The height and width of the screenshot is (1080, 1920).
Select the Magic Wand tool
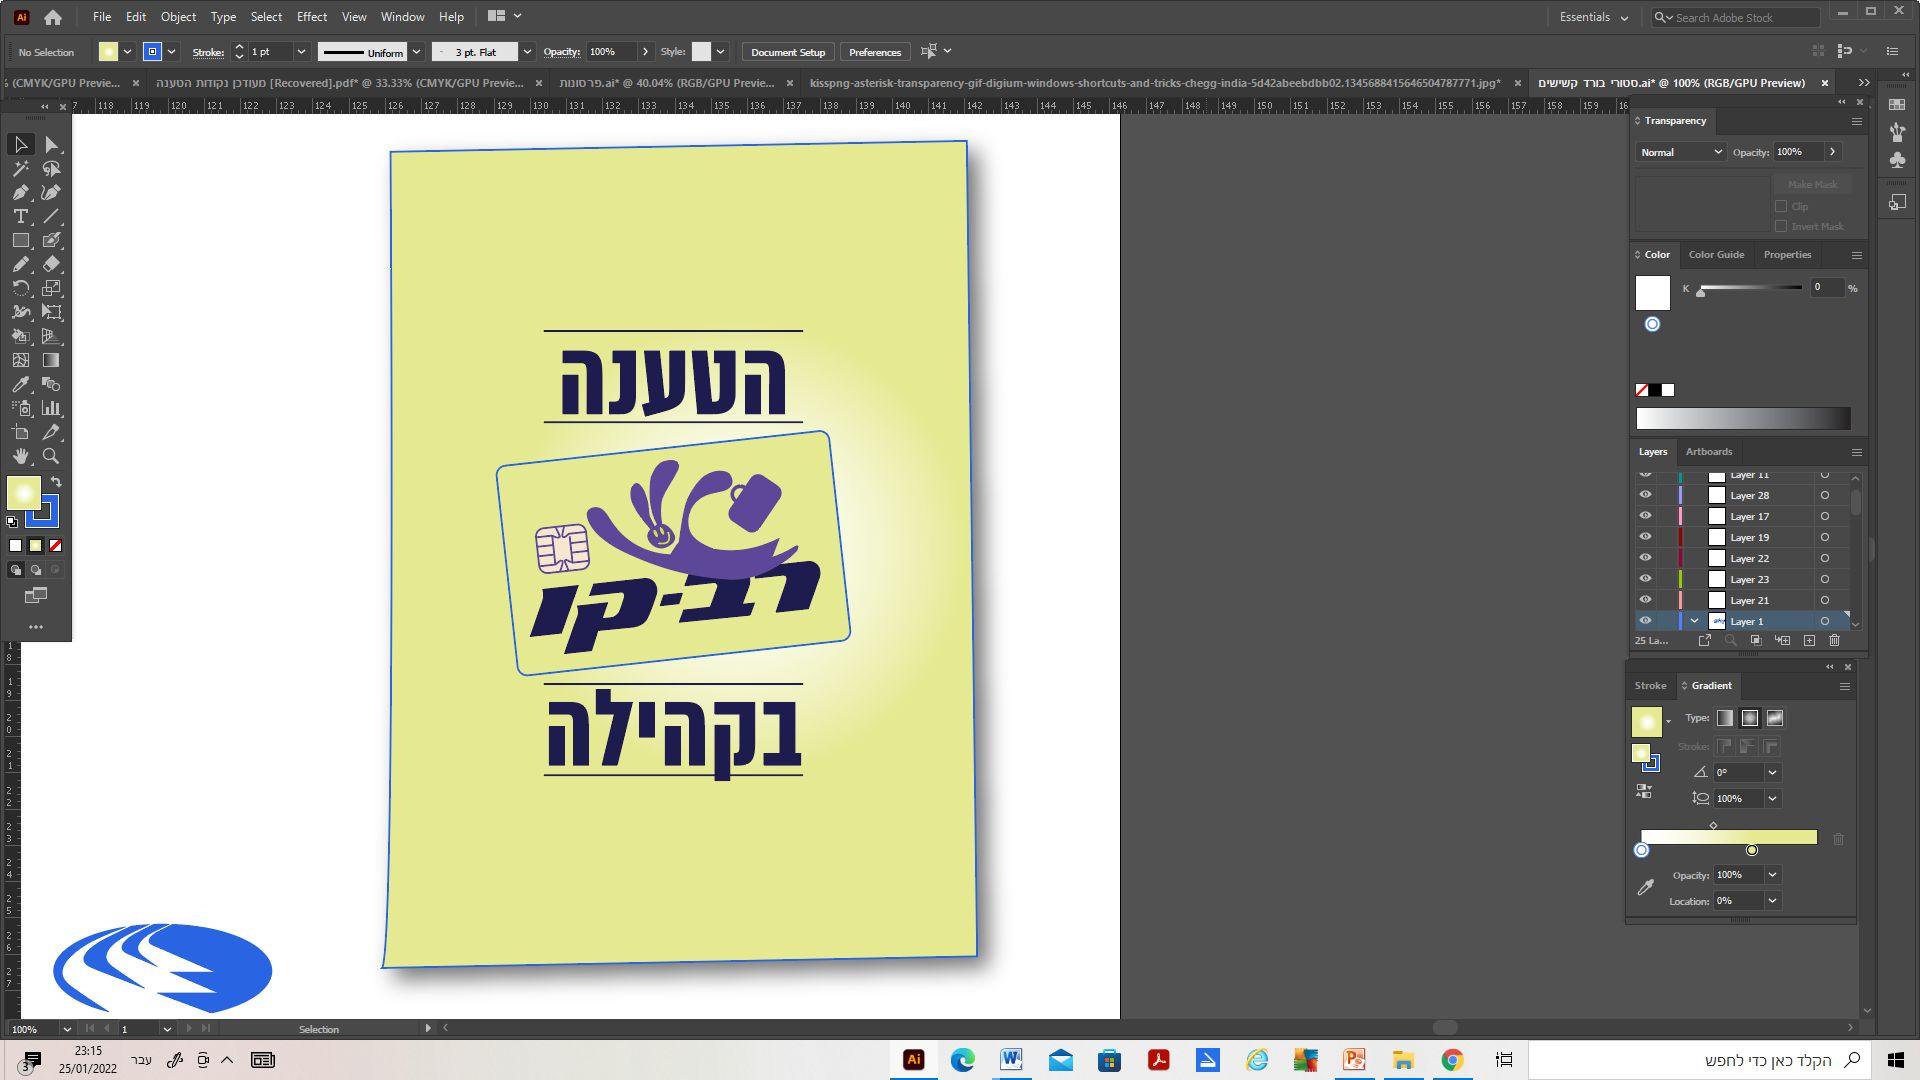20,169
